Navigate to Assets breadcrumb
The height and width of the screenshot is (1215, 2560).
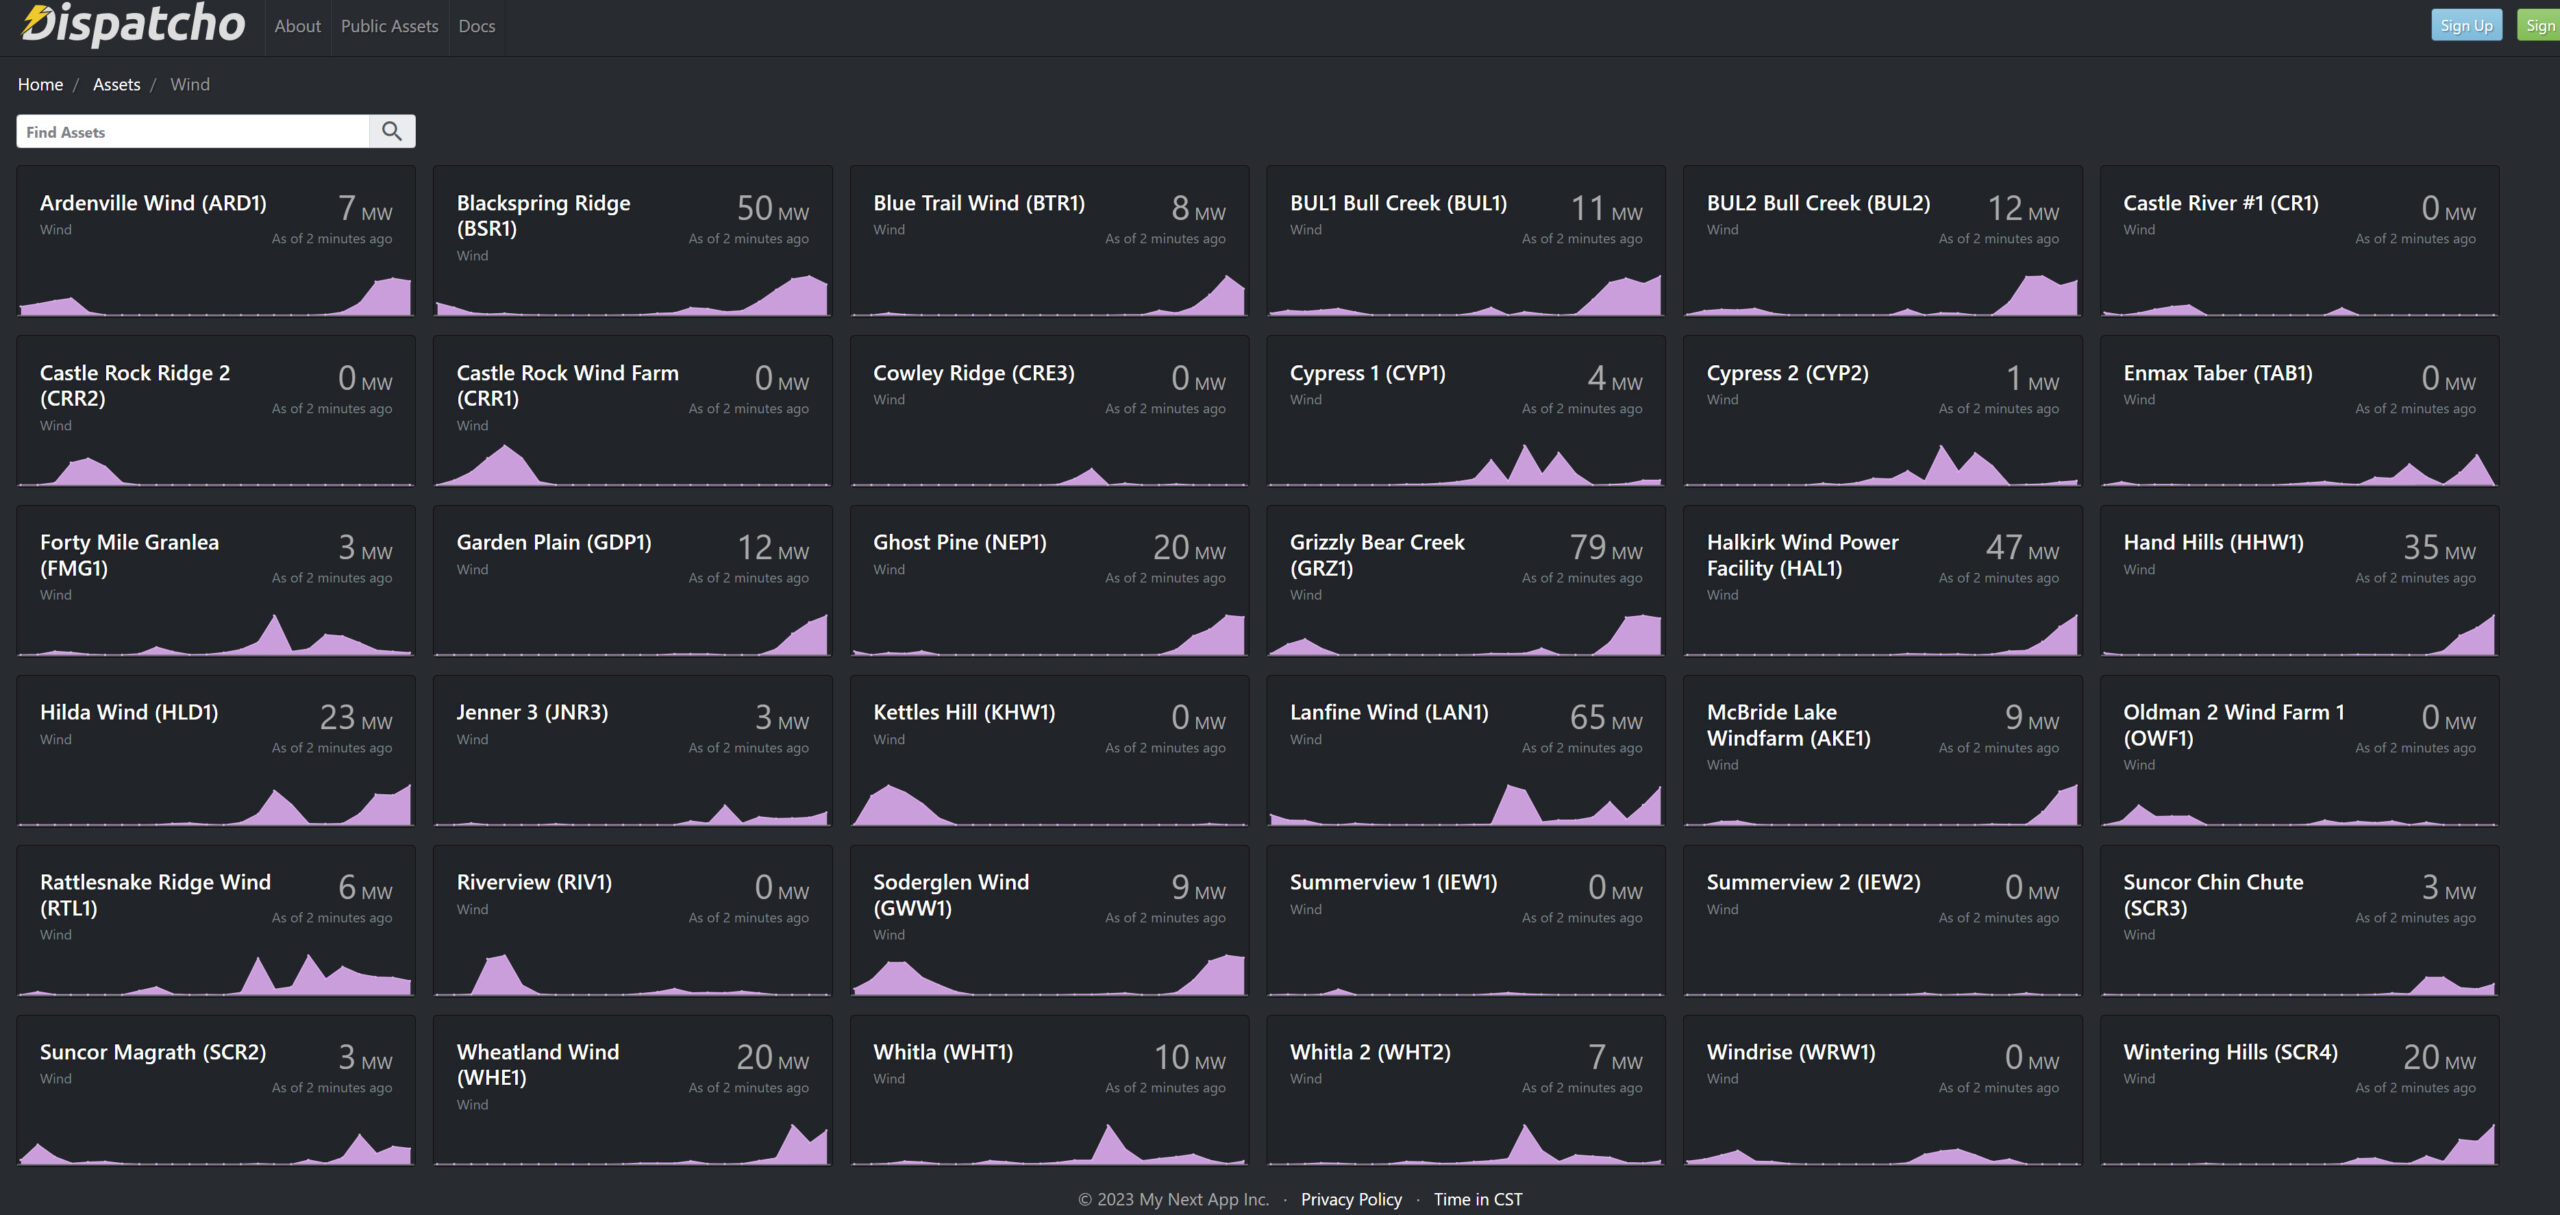click(116, 84)
